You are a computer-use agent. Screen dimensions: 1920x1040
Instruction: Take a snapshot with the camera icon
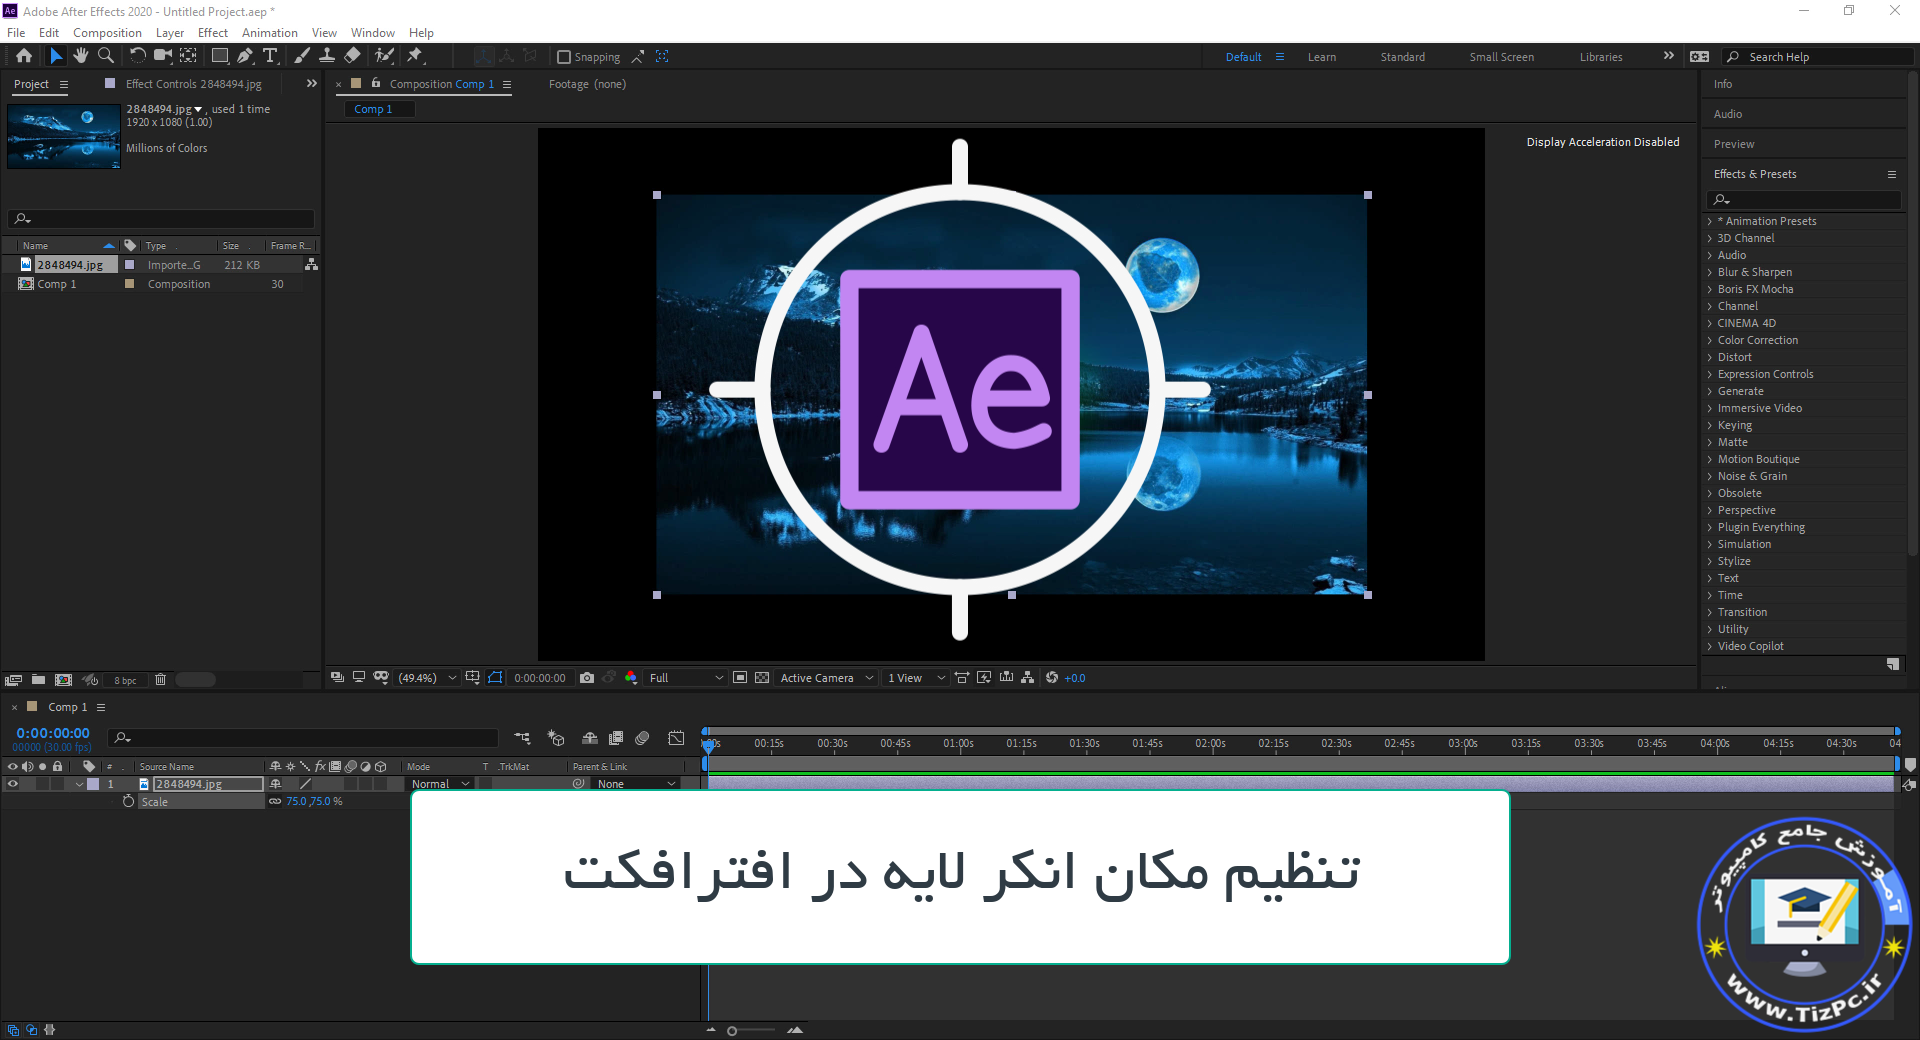[x=587, y=678]
